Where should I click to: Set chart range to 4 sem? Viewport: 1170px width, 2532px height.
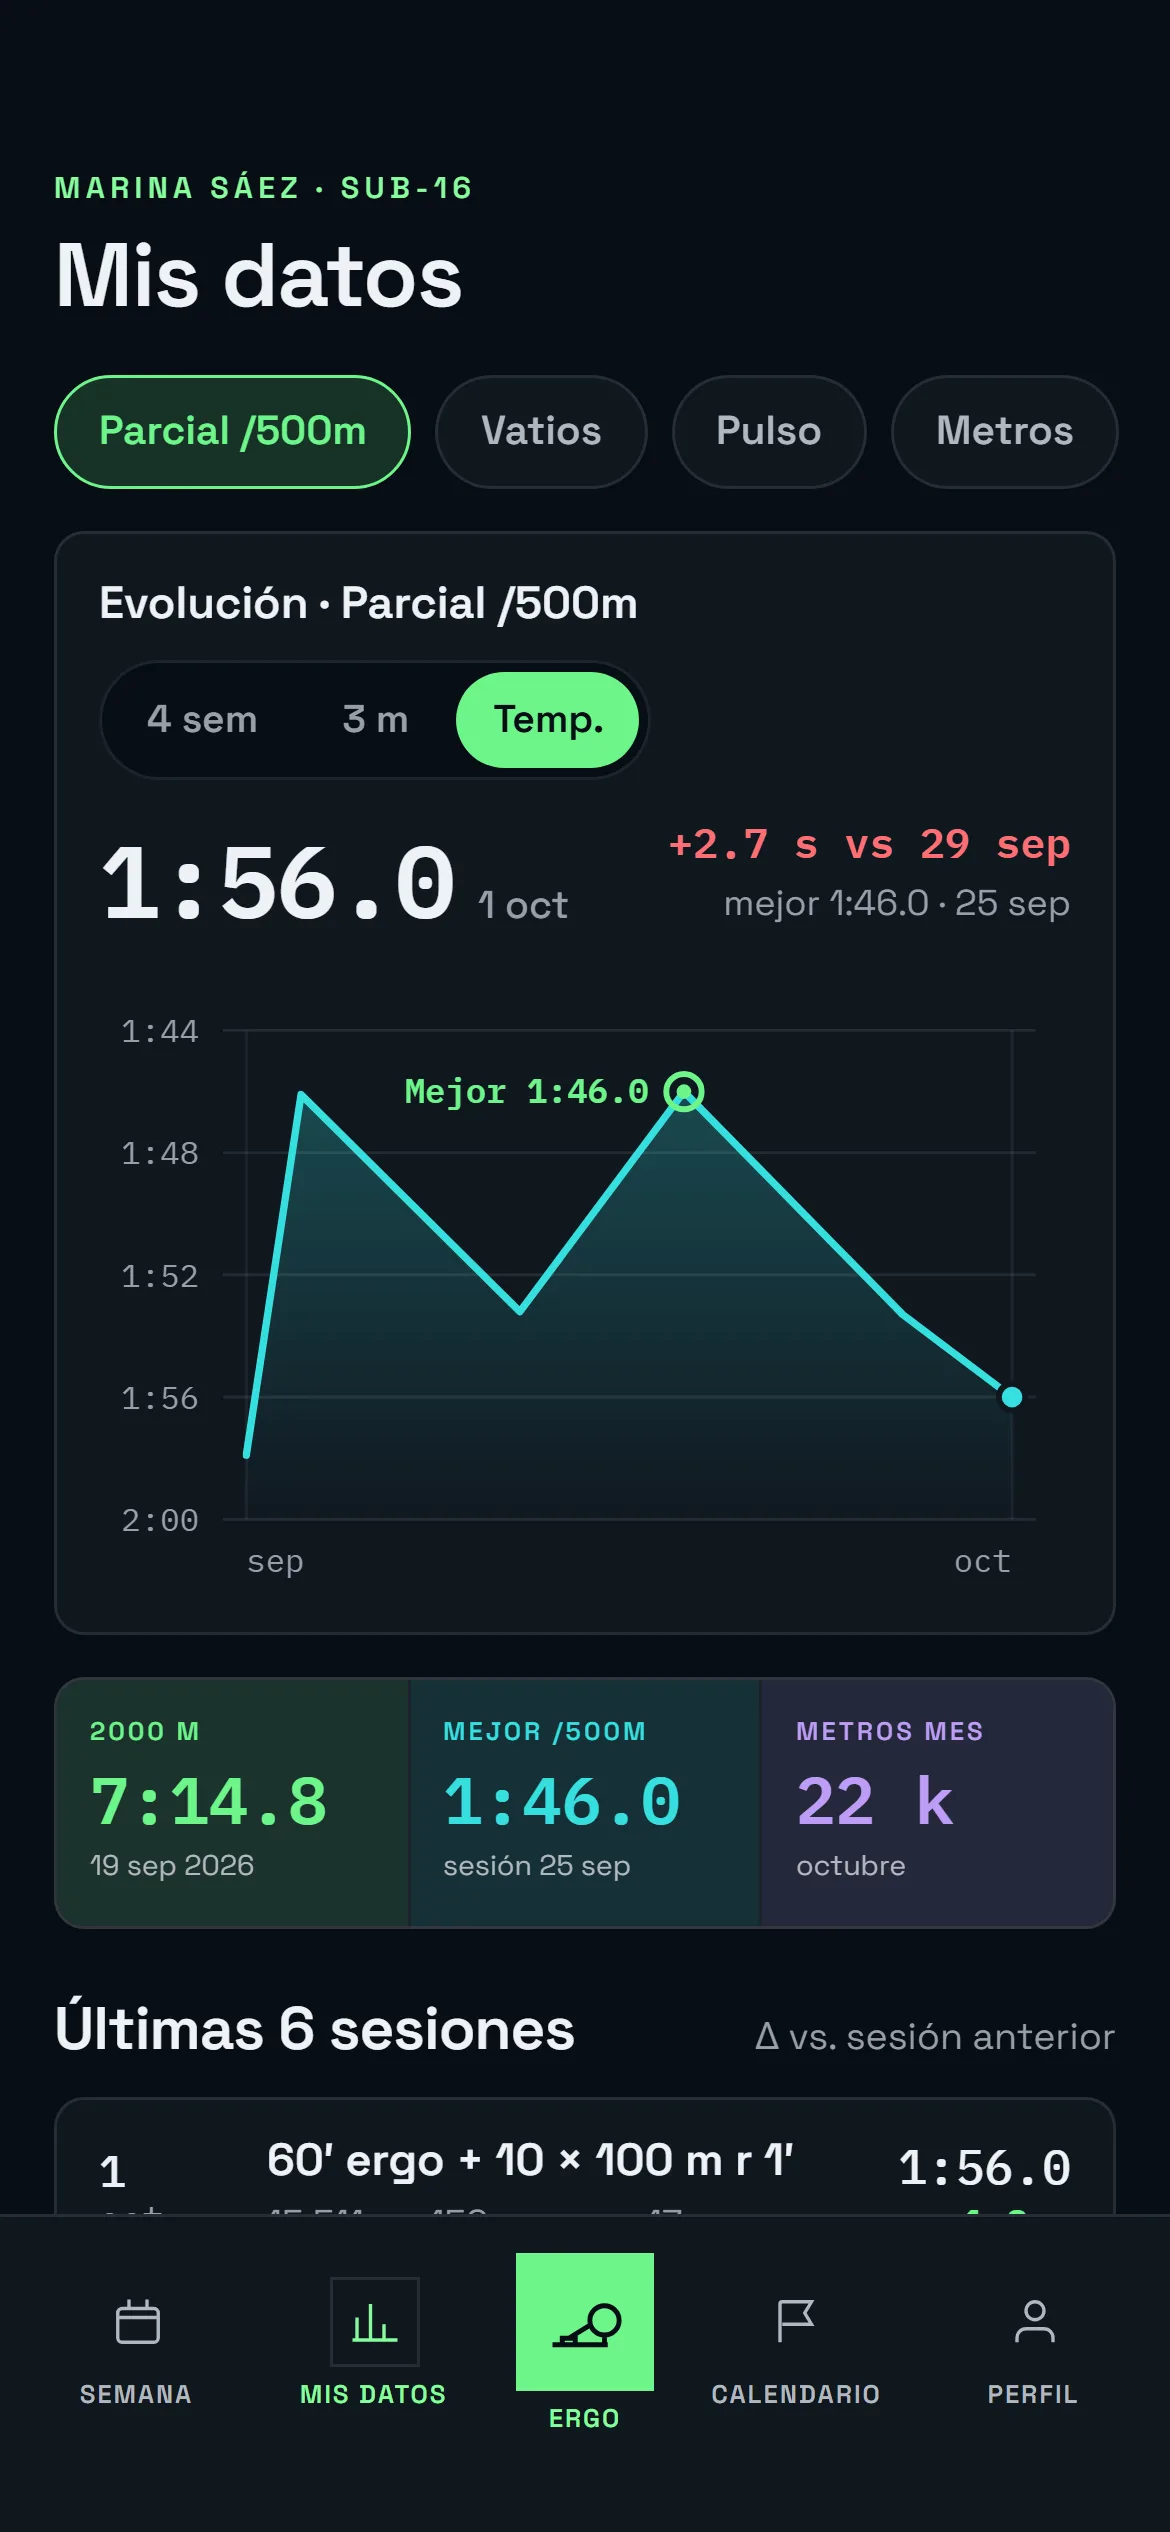[x=202, y=720]
